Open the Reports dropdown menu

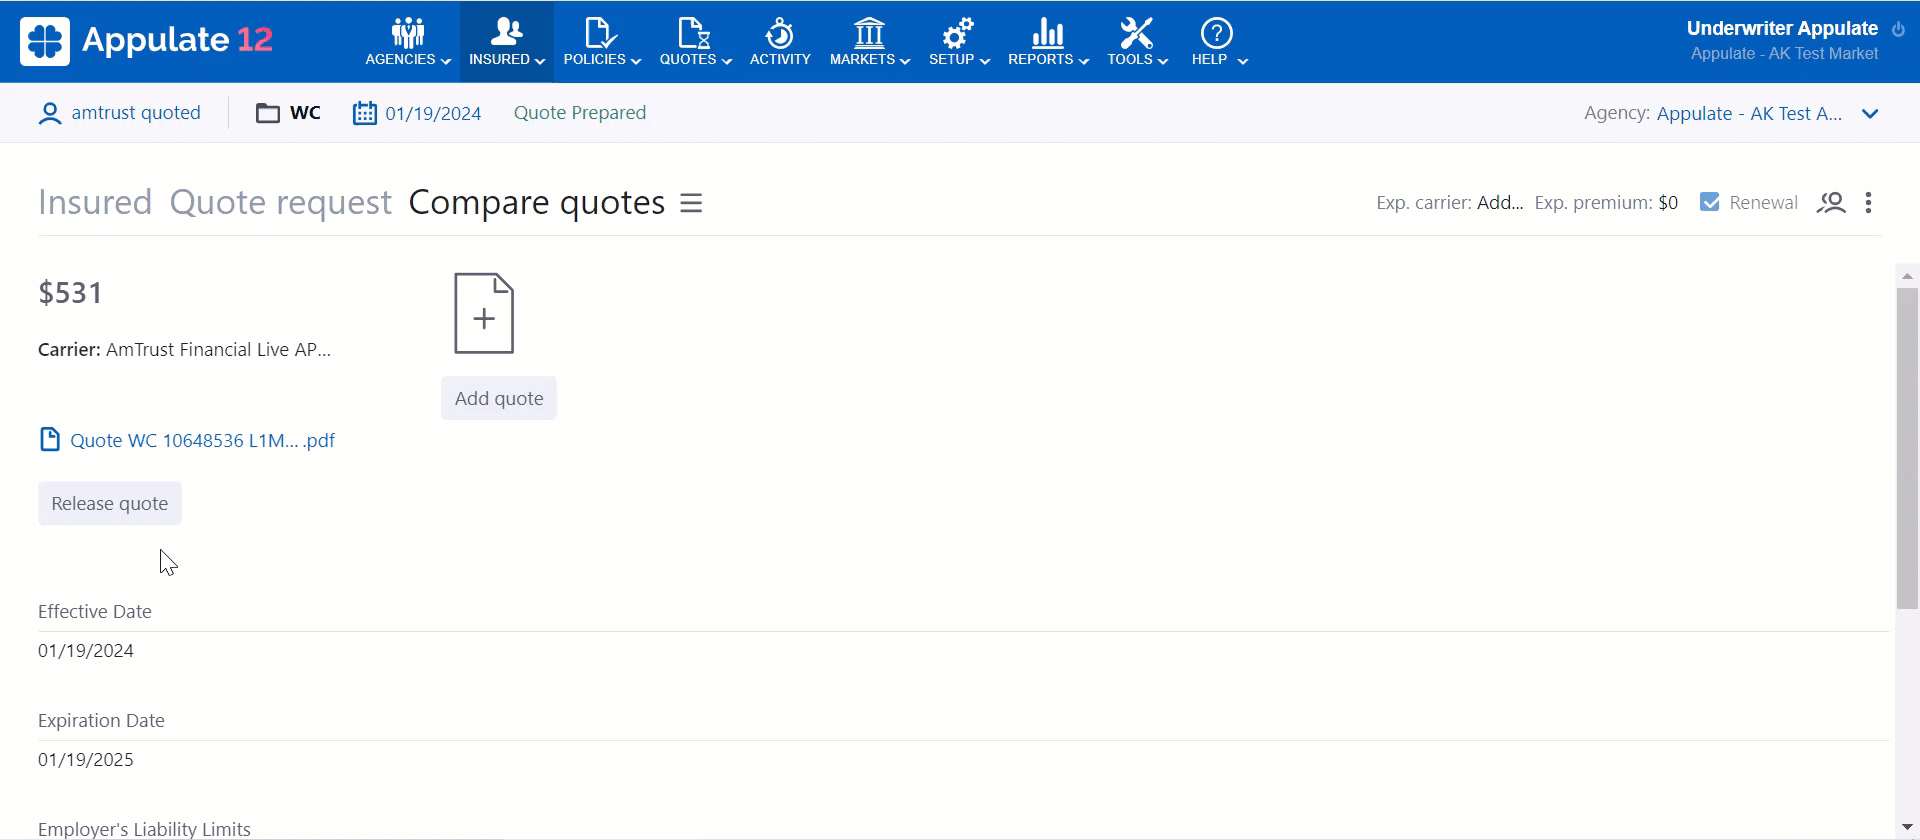click(x=1047, y=42)
